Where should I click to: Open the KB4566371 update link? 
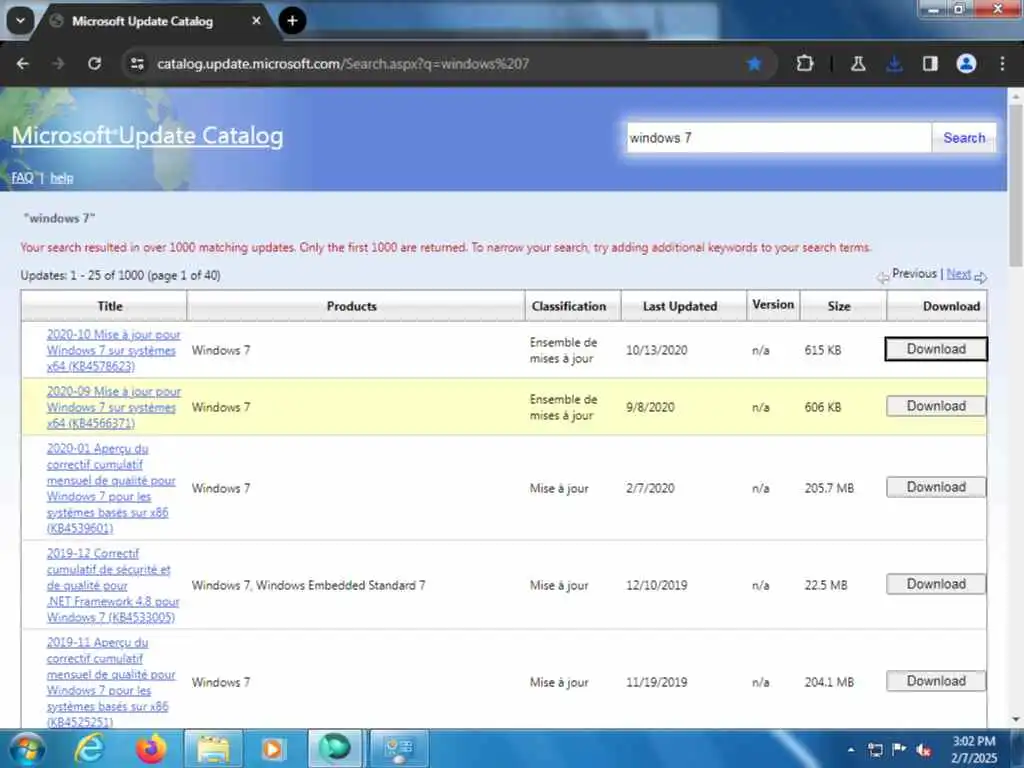[114, 407]
